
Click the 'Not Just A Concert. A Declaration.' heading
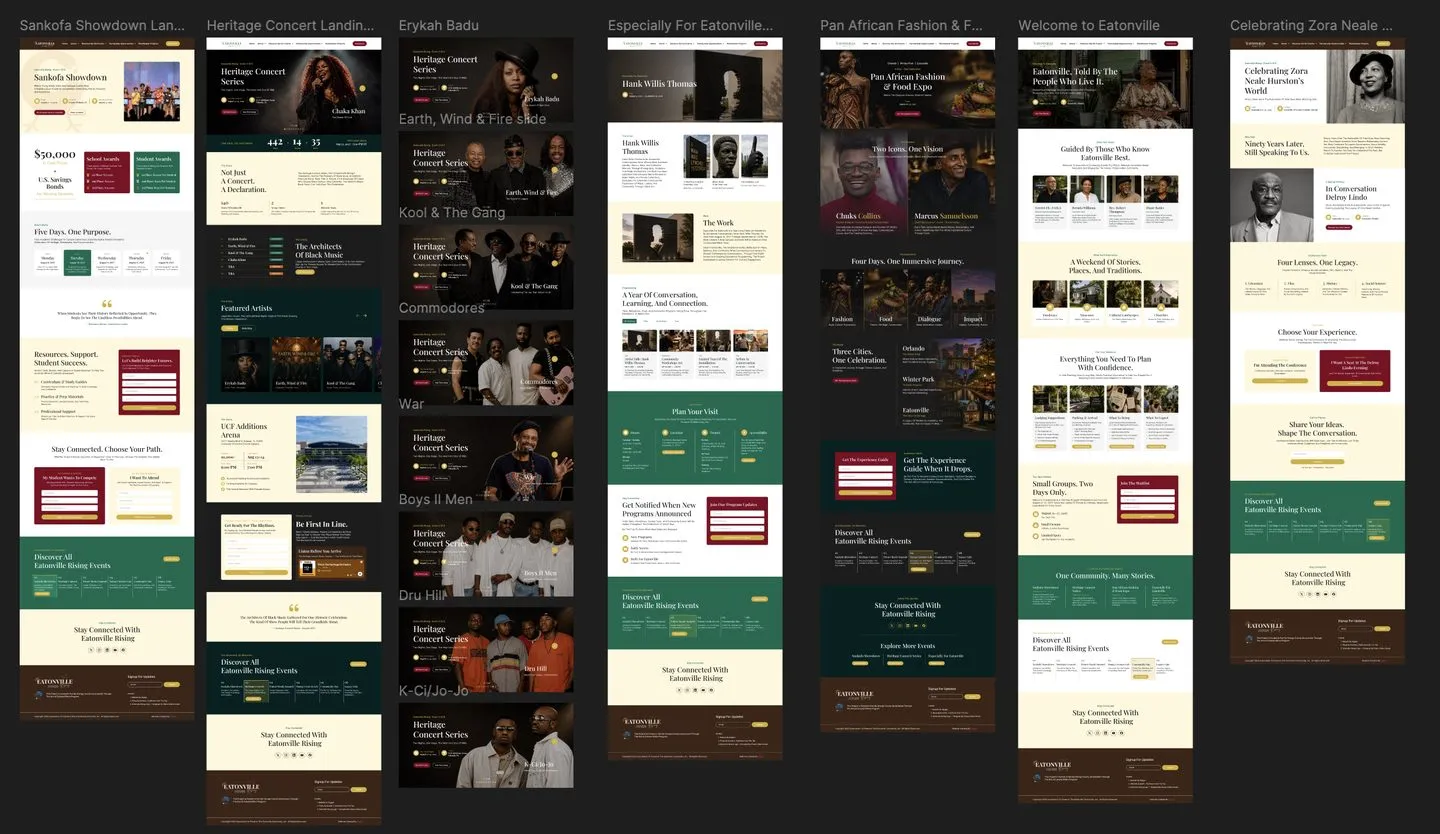(244, 181)
